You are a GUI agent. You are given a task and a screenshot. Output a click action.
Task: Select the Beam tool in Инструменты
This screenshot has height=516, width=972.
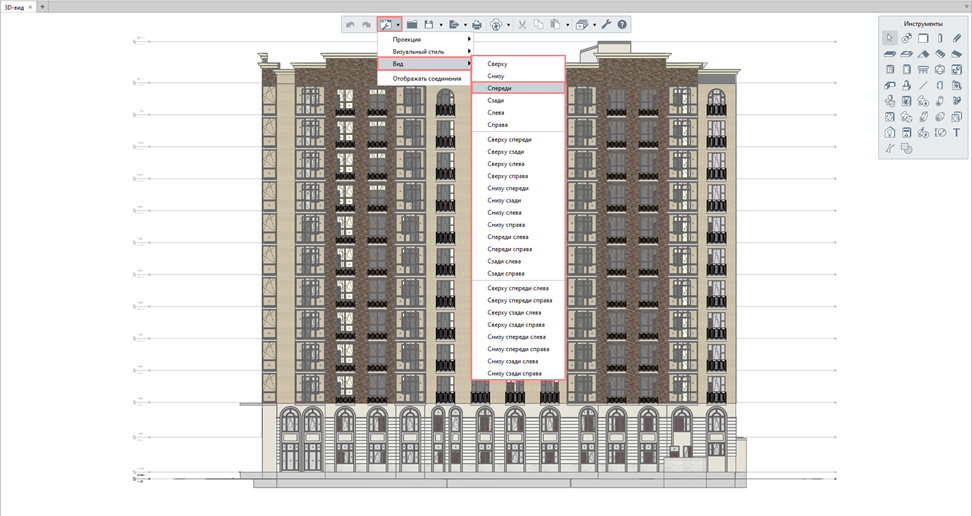[x=957, y=38]
